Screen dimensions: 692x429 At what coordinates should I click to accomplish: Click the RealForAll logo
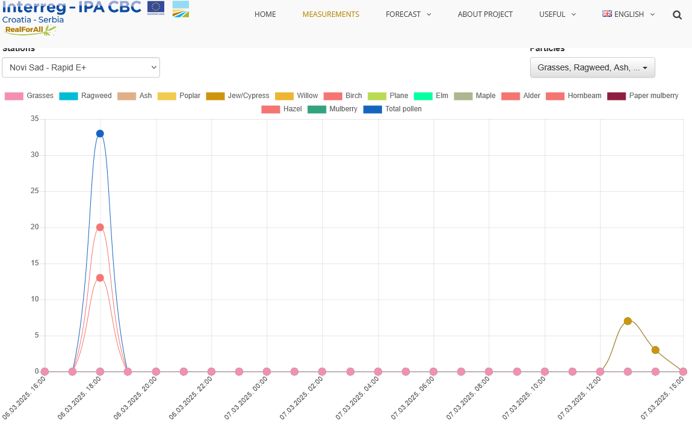coord(30,30)
